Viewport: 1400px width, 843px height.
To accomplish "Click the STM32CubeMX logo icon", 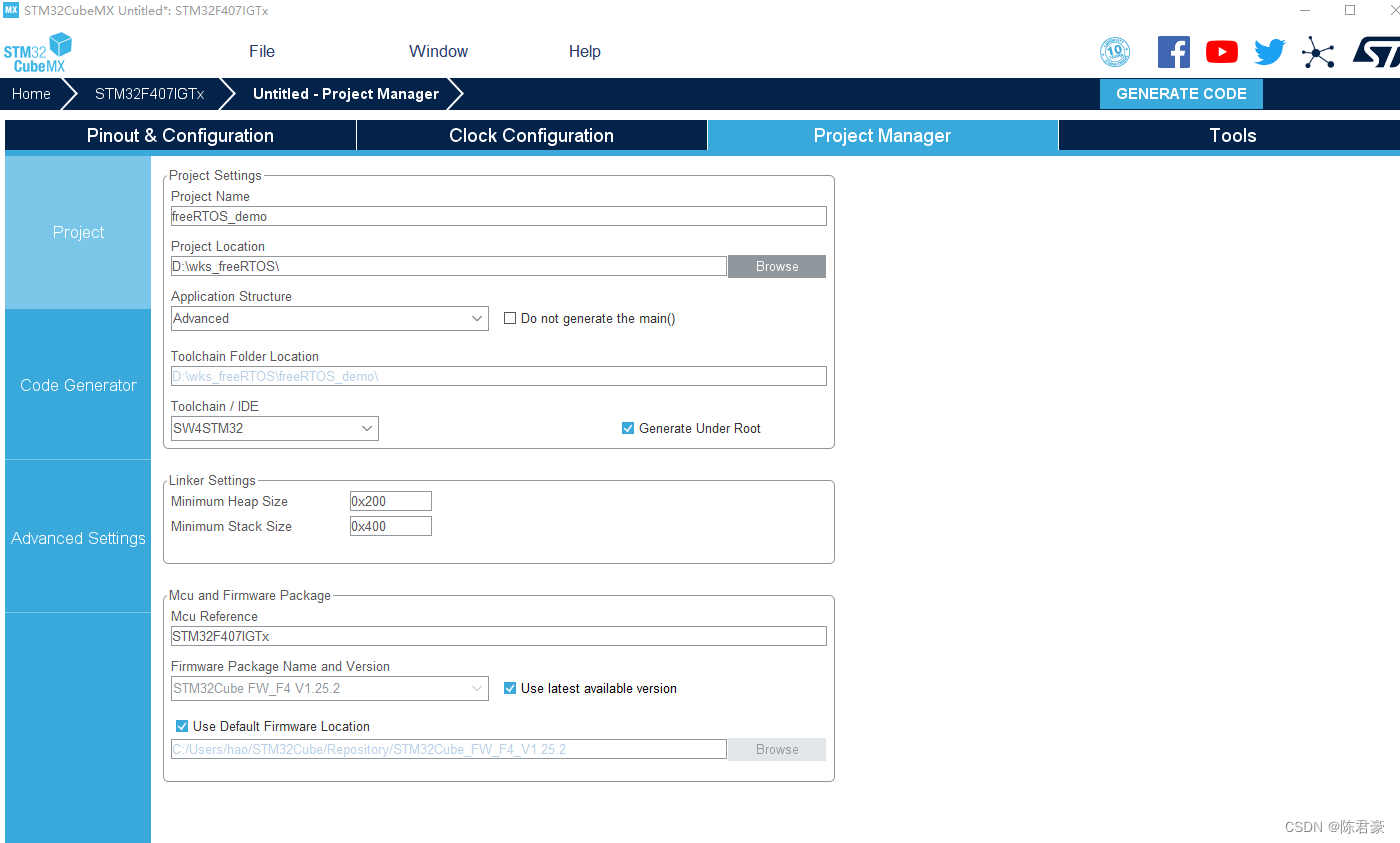I will click(38, 52).
